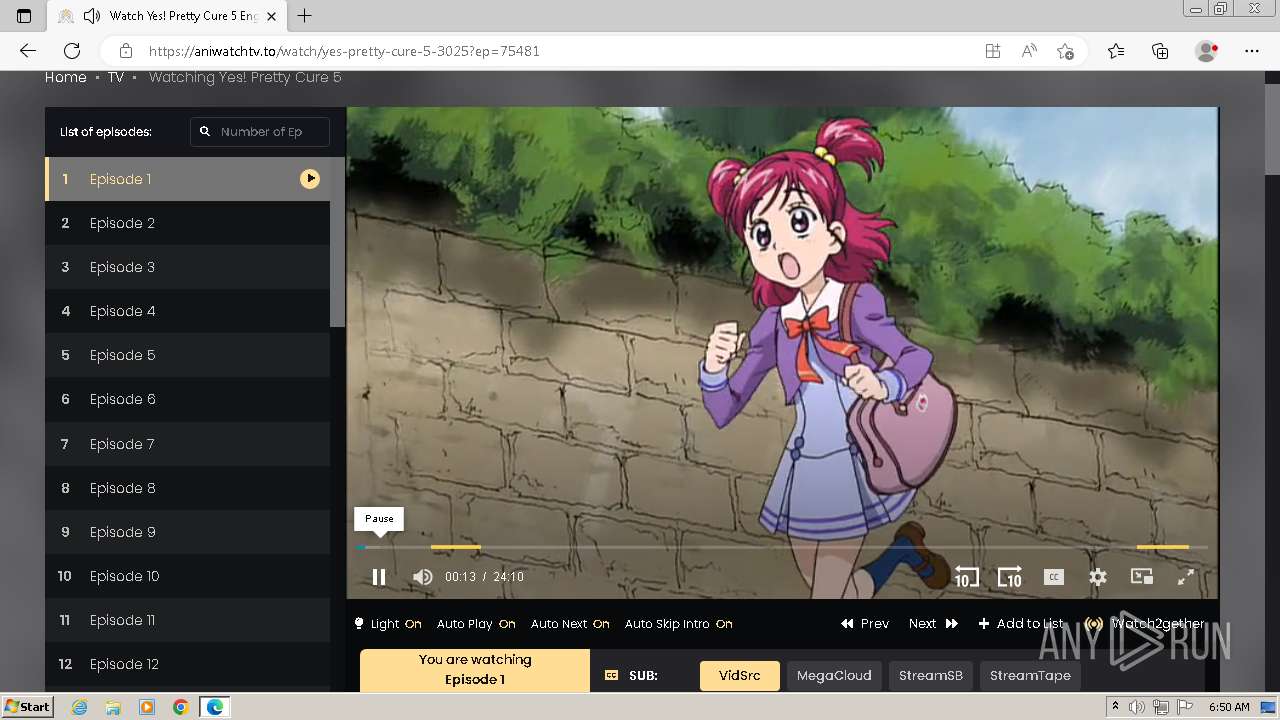Open File Explorer from taskbar
Viewport: 1280px width, 720px height.
(x=113, y=707)
